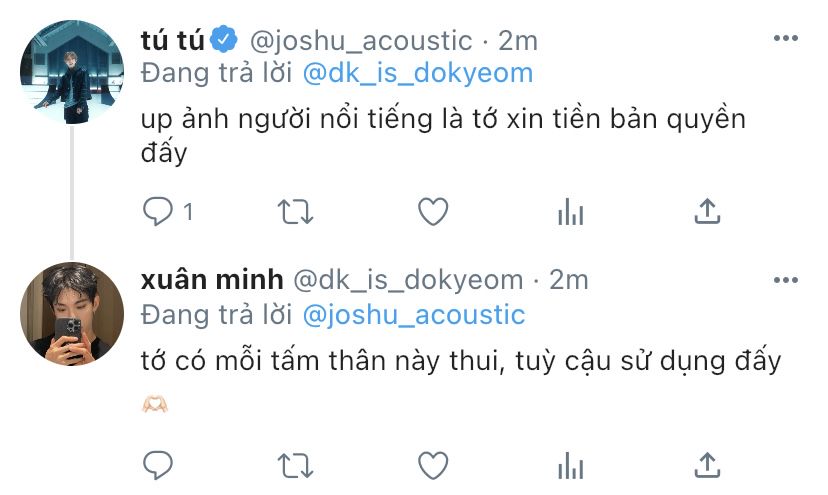
Task: Open xuân minh's profile picture
Action: [72, 314]
